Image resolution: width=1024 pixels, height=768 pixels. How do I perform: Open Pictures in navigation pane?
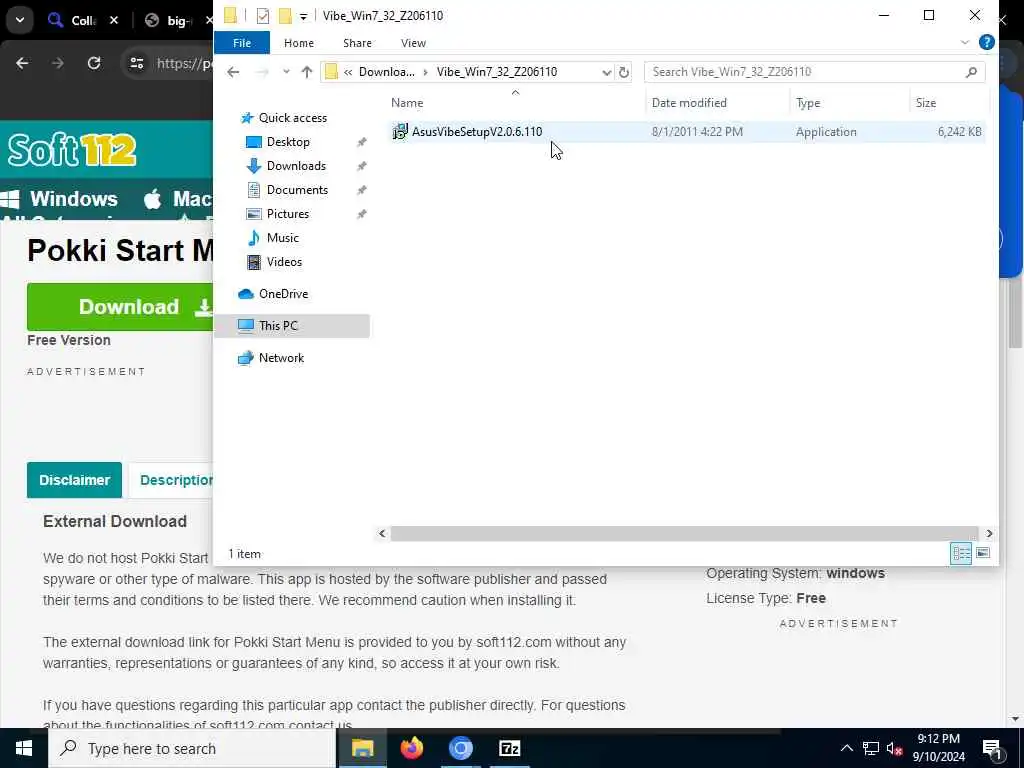[287, 214]
